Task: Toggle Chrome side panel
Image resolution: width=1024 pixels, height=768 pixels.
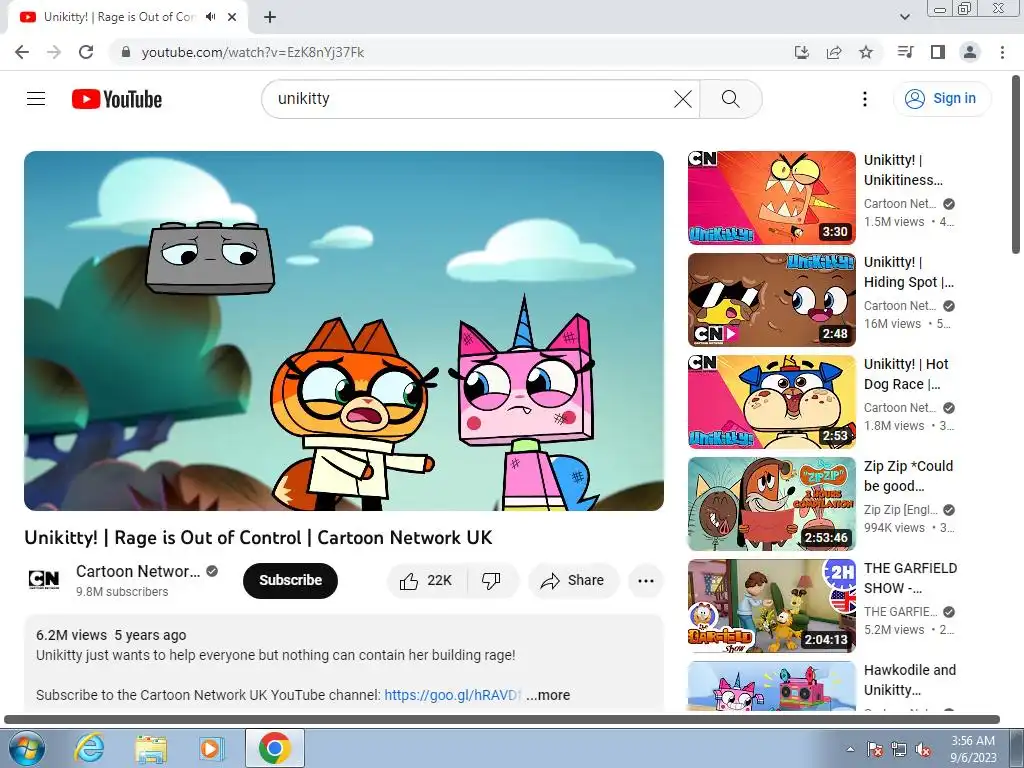Action: click(x=938, y=52)
